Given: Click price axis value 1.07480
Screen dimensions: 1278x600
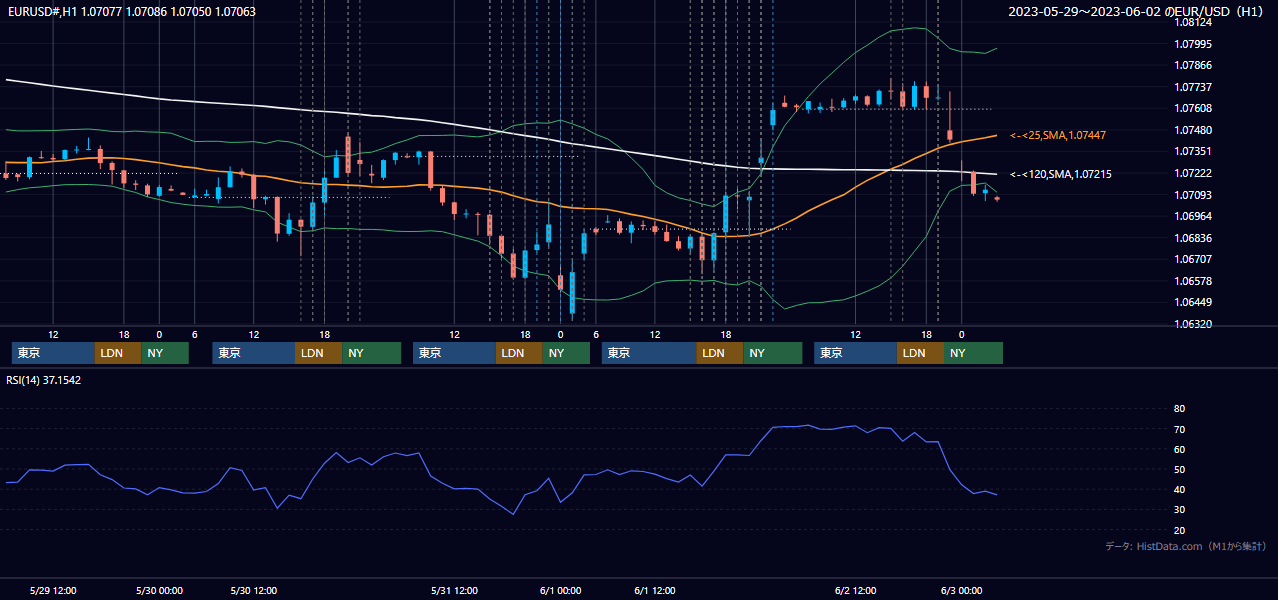Looking at the screenshot, I should point(1192,130).
